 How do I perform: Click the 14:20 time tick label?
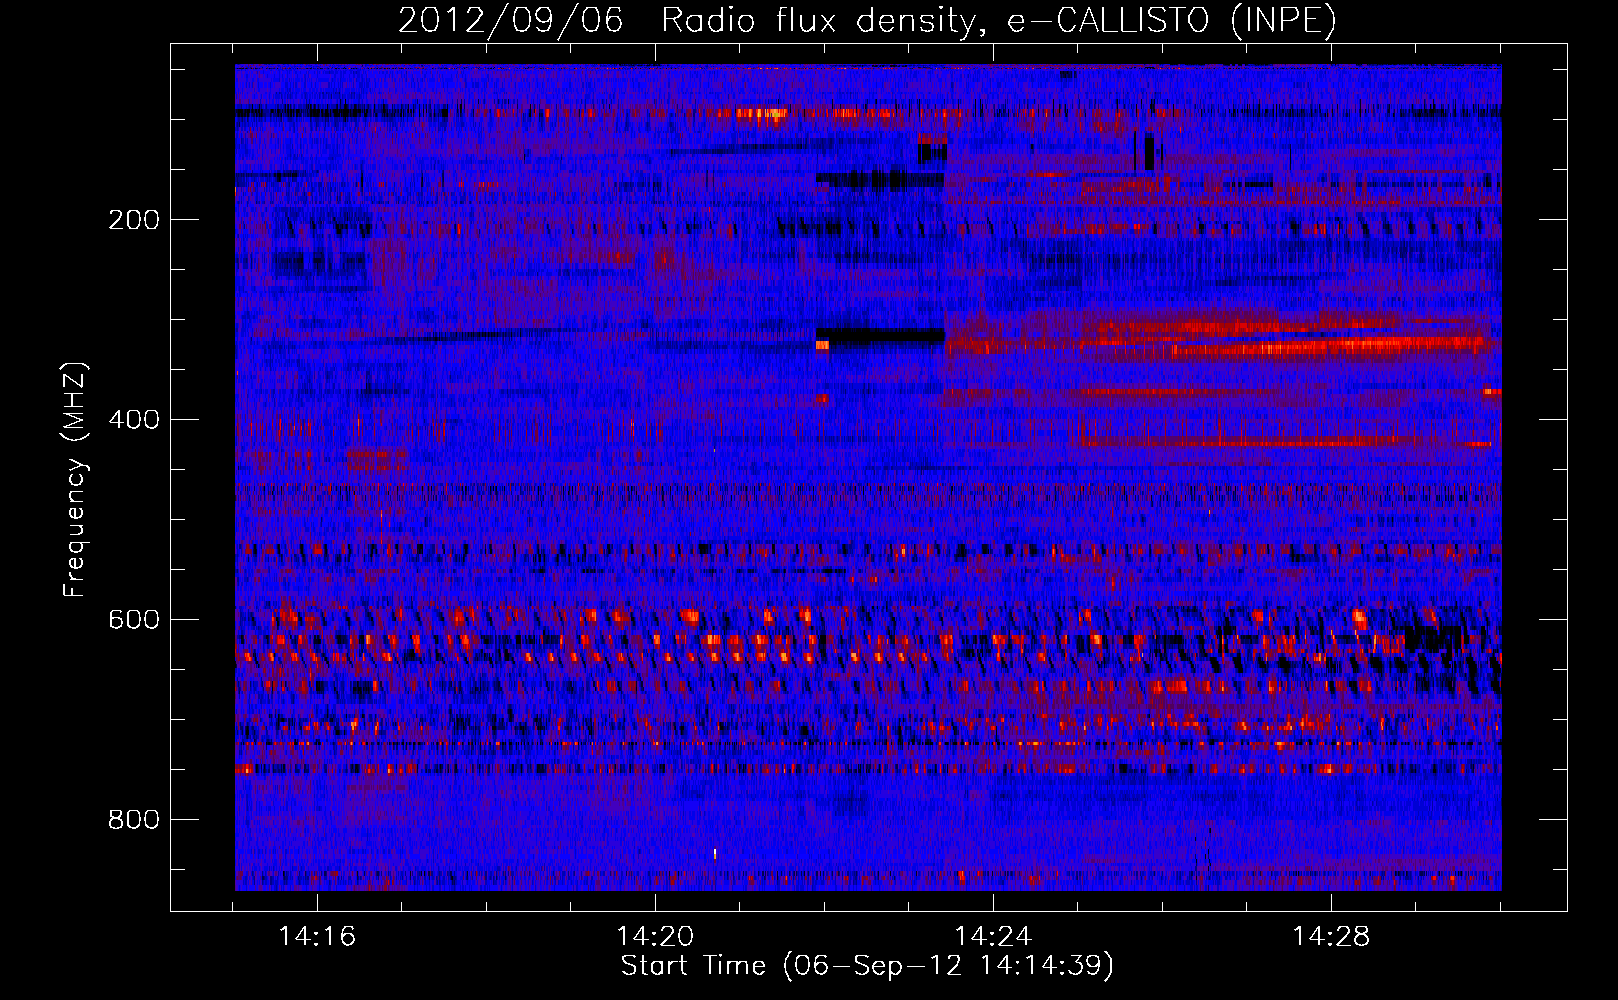[655, 937]
